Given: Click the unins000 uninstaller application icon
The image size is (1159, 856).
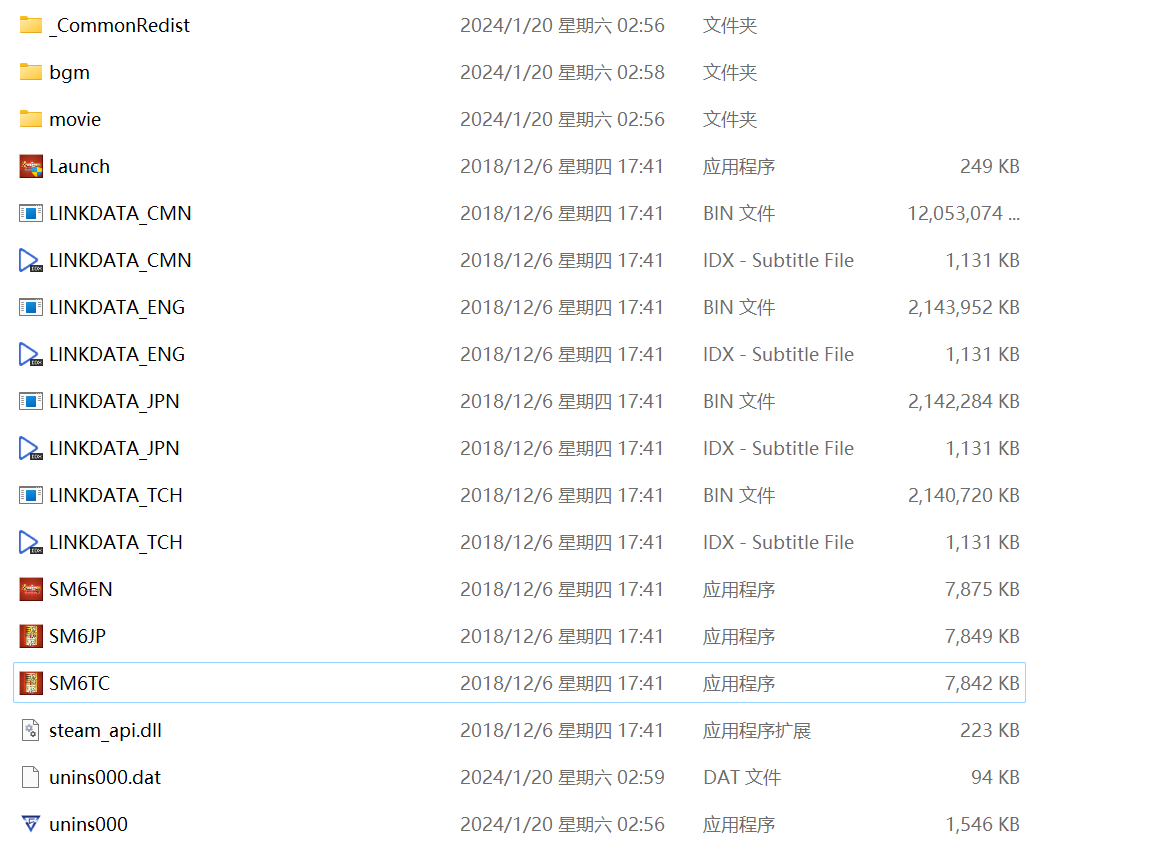Looking at the screenshot, I should click(31, 824).
